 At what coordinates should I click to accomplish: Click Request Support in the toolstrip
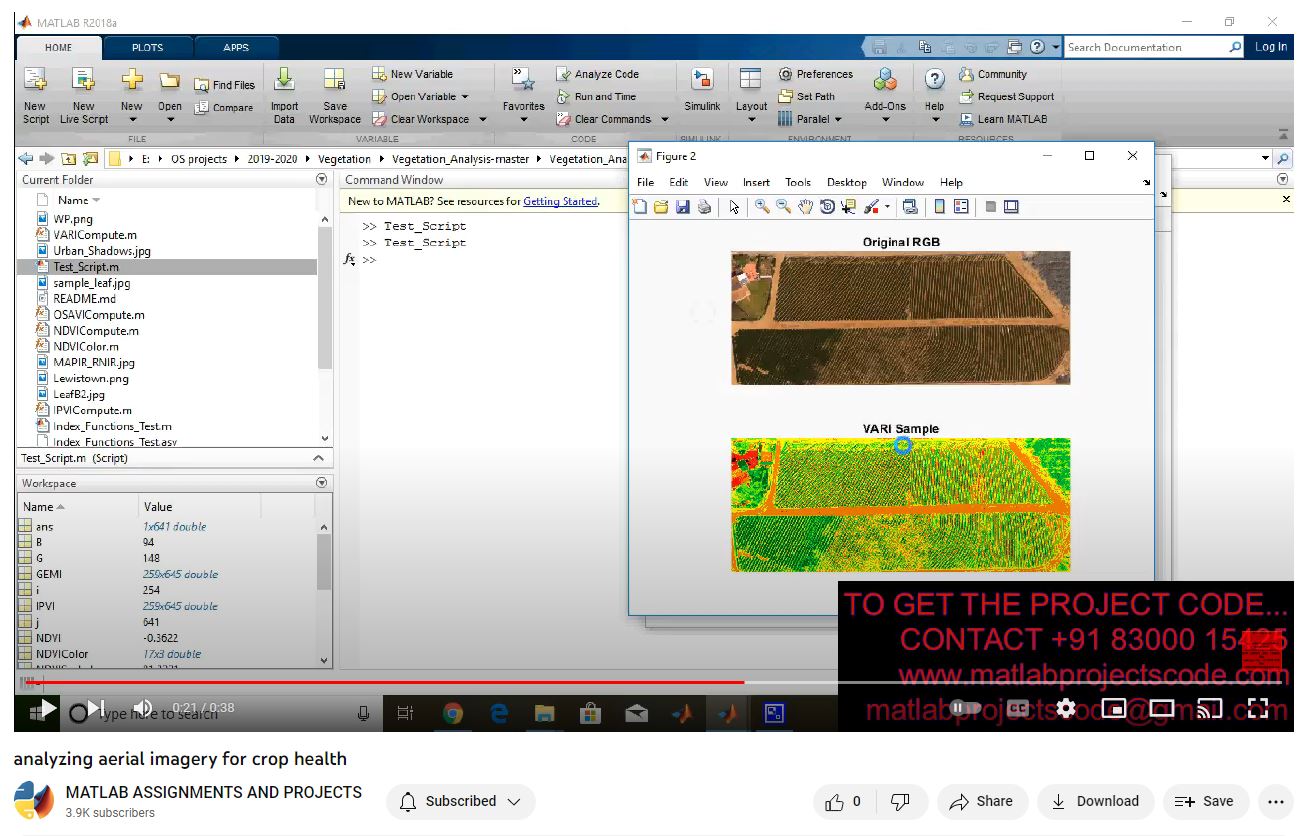coord(1006,97)
